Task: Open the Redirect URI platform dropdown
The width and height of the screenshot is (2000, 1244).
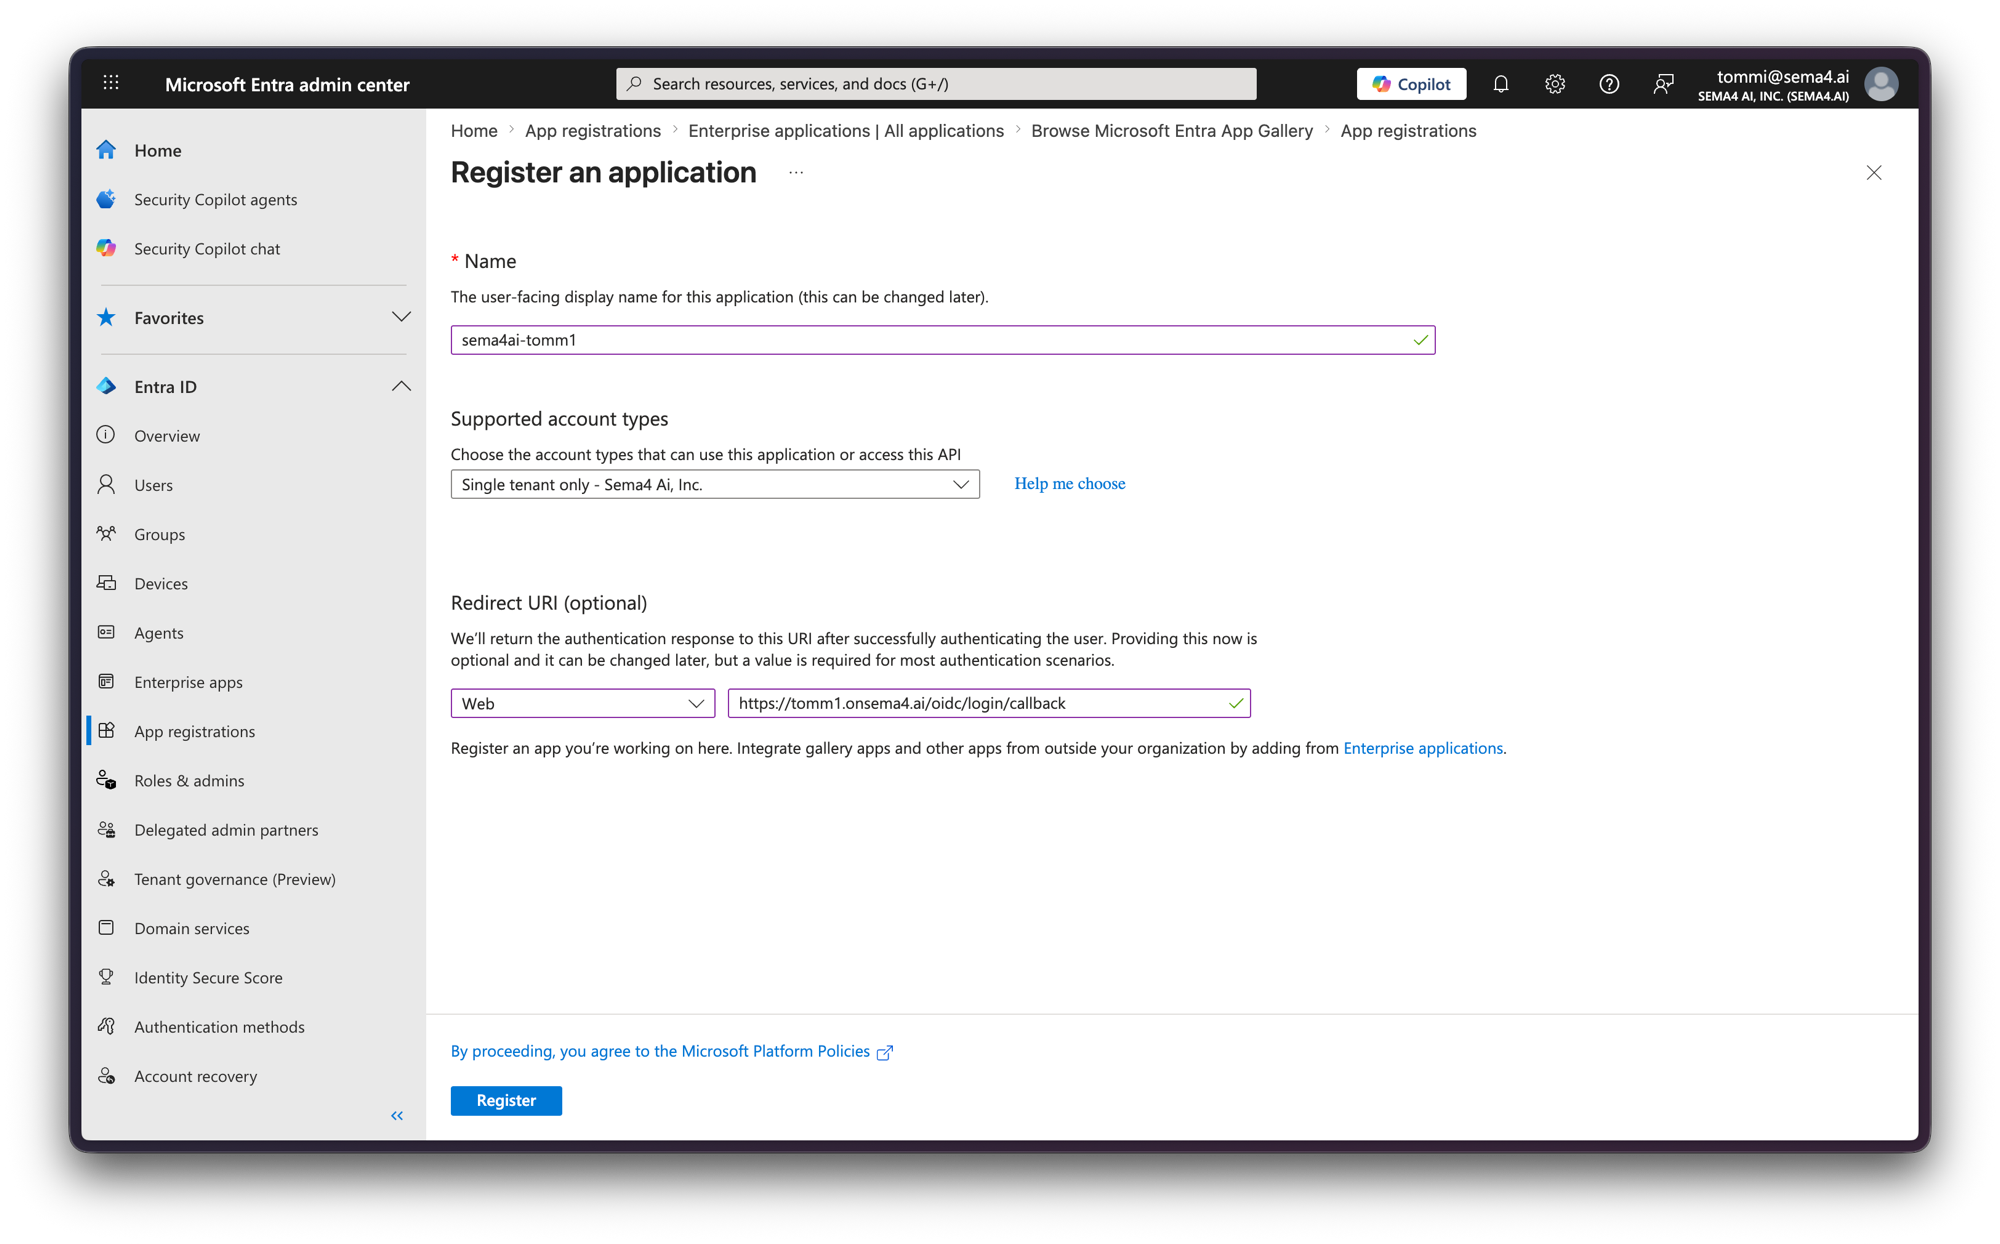Action: coord(583,703)
